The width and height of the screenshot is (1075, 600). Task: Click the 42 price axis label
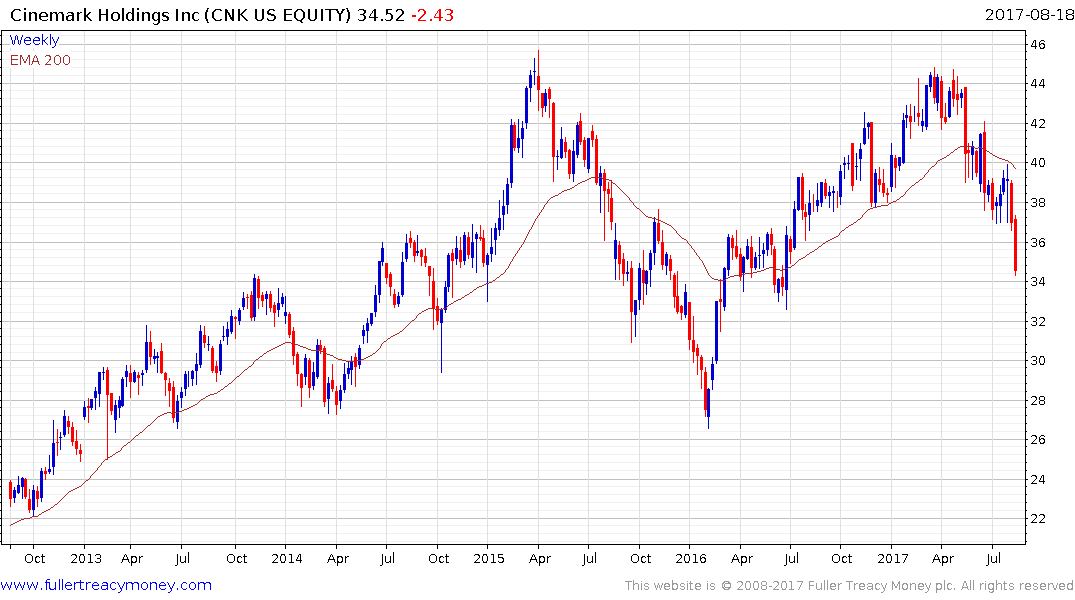[x=1037, y=123]
